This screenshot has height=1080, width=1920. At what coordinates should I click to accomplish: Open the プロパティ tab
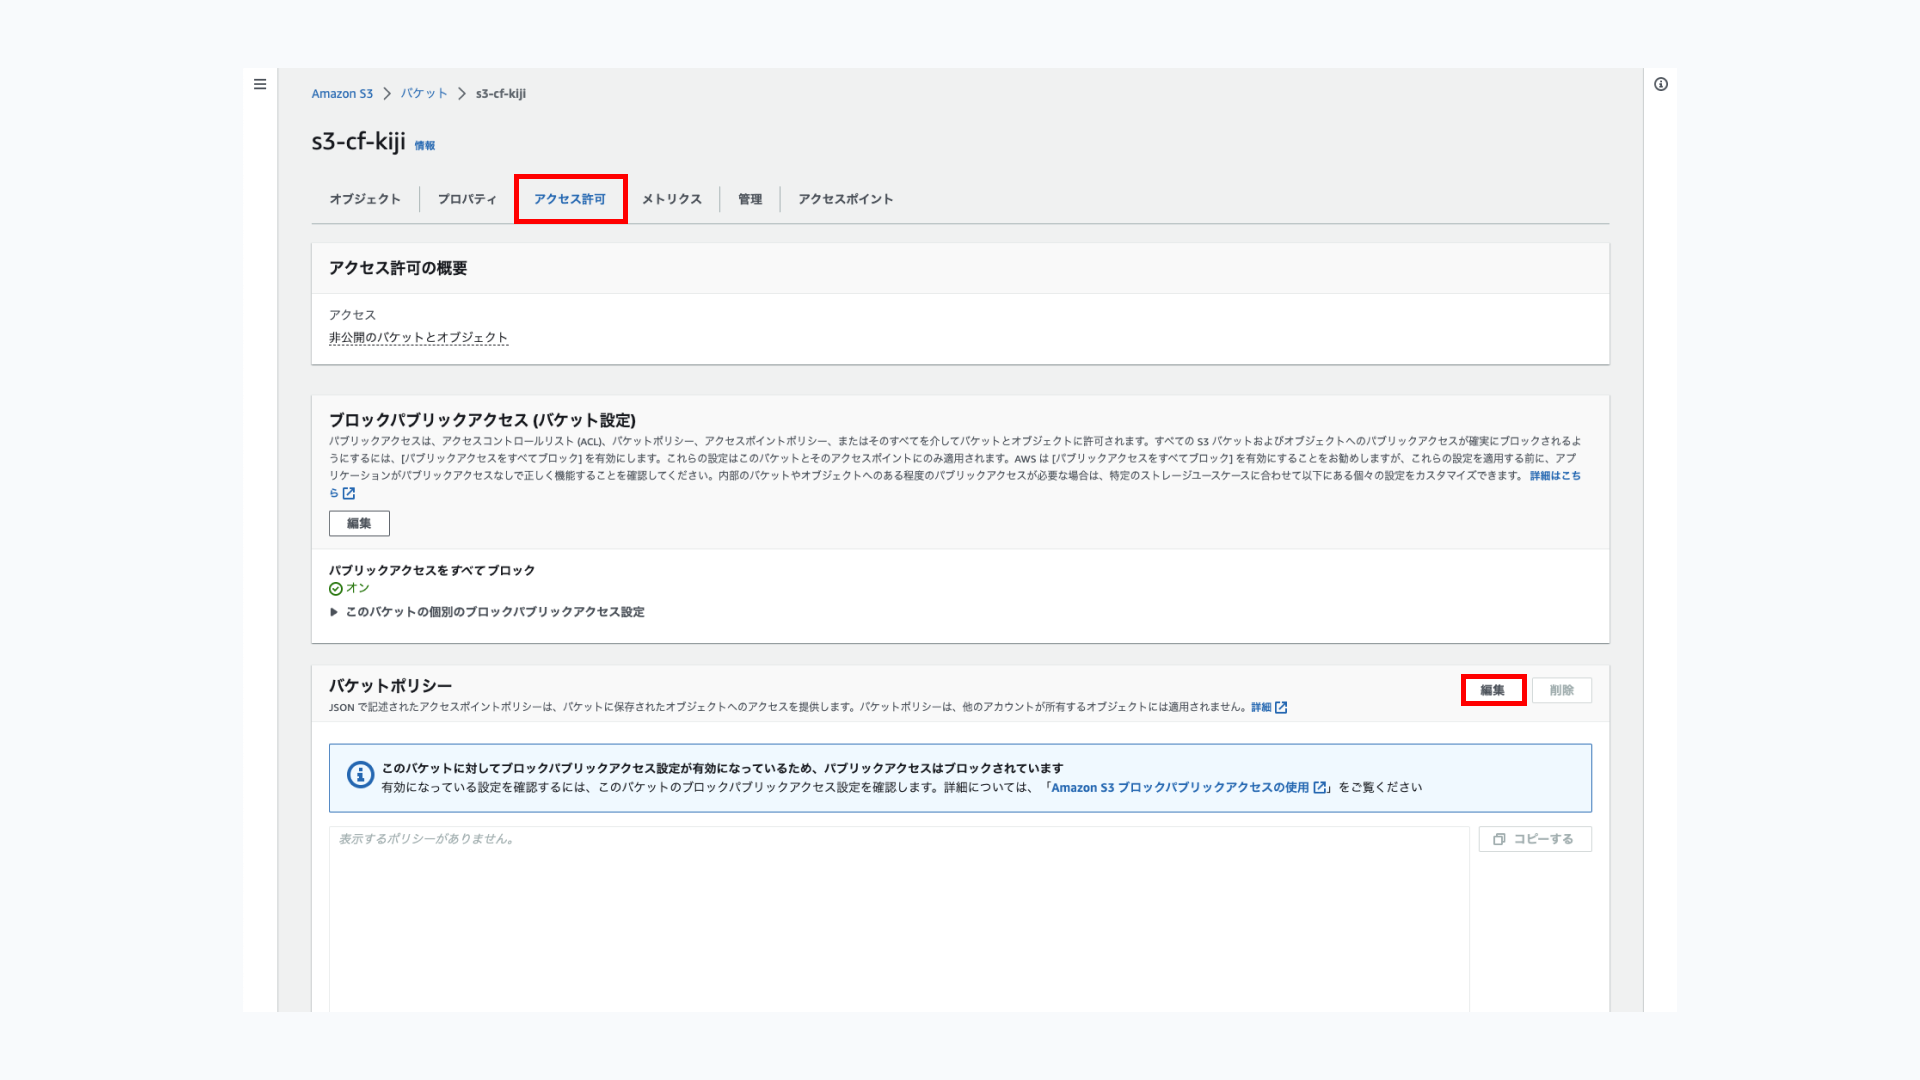(x=467, y=199)
